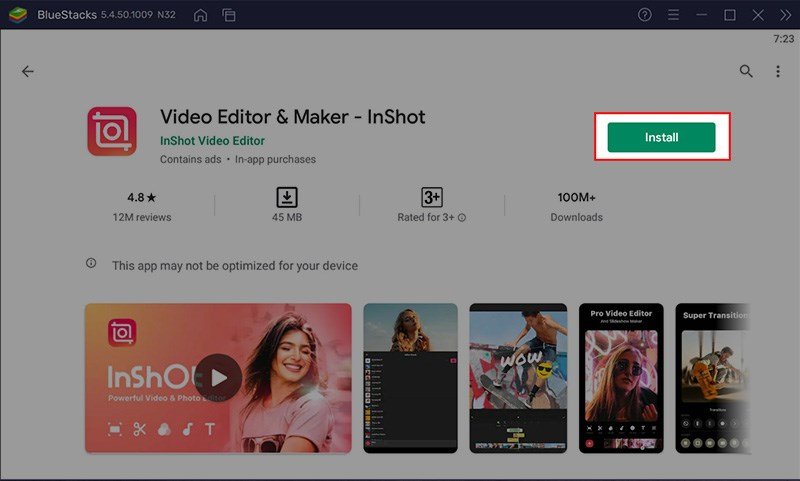Click the green Install button
Viewport: 800px width, 481px height.
[661, 137]
